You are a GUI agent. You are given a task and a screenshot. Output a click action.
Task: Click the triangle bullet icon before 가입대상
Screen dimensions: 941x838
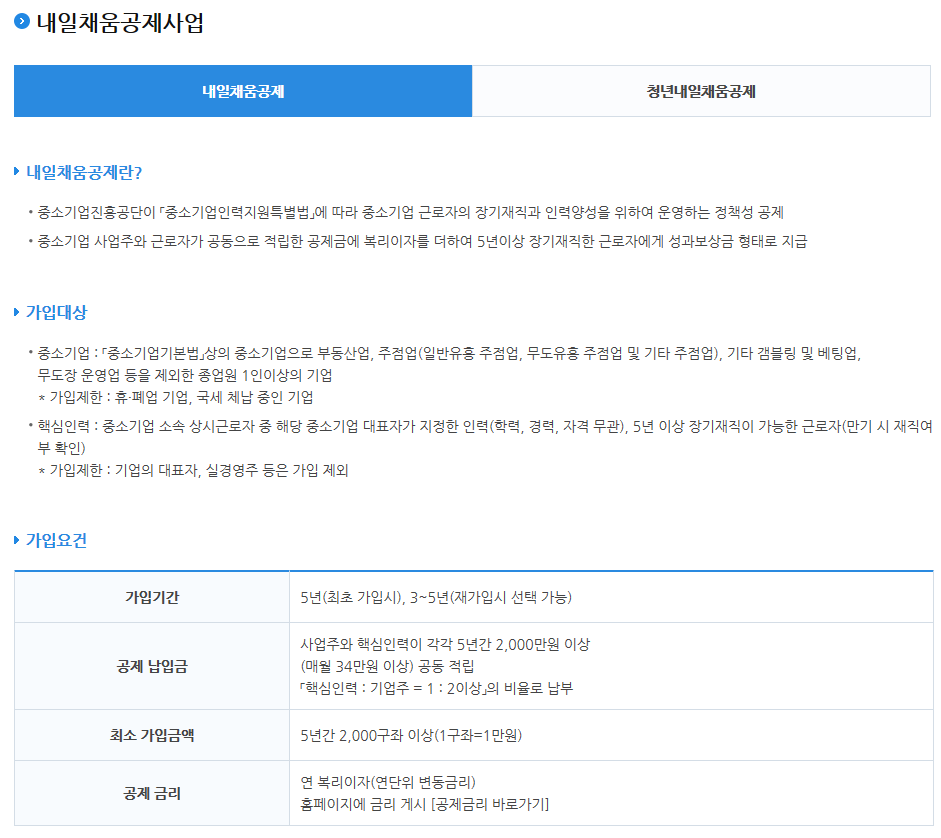coord(17,312)
